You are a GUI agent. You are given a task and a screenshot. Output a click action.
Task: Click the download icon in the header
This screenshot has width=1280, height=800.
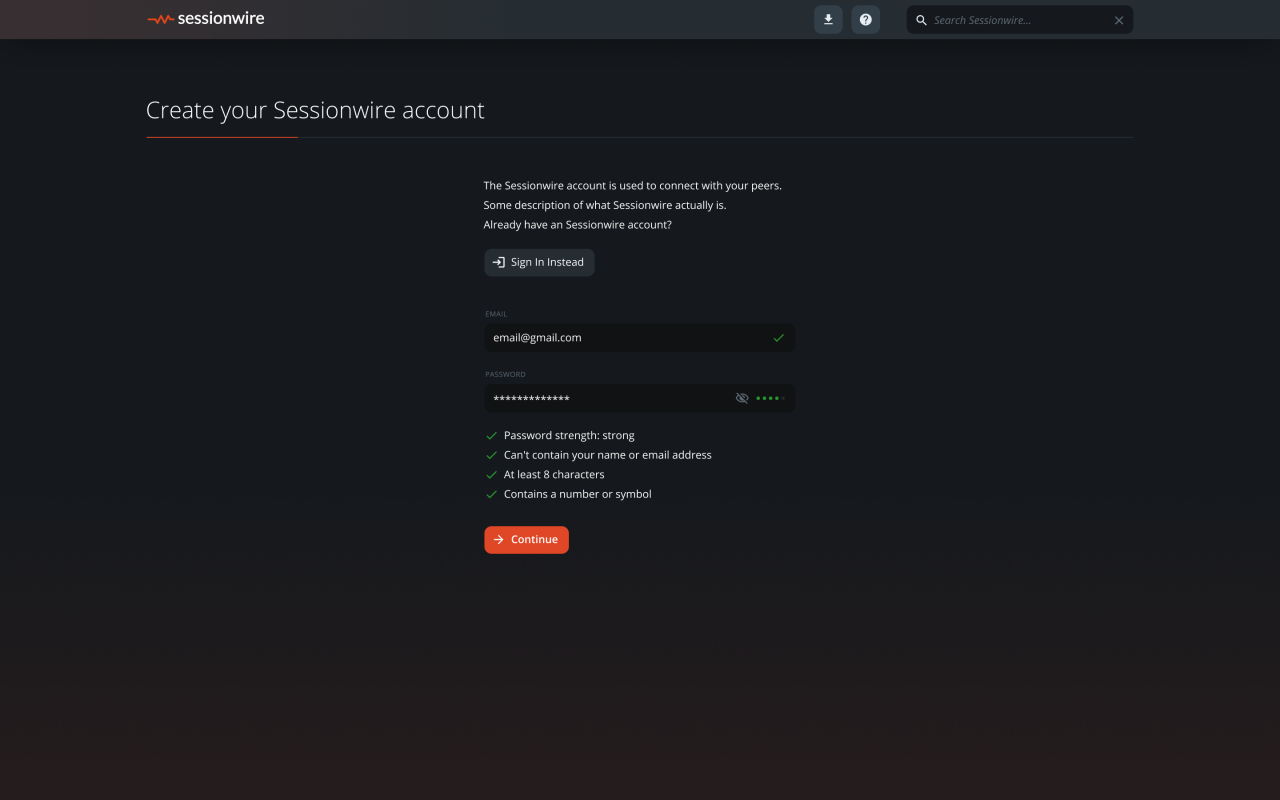click(x=828, y=20)
